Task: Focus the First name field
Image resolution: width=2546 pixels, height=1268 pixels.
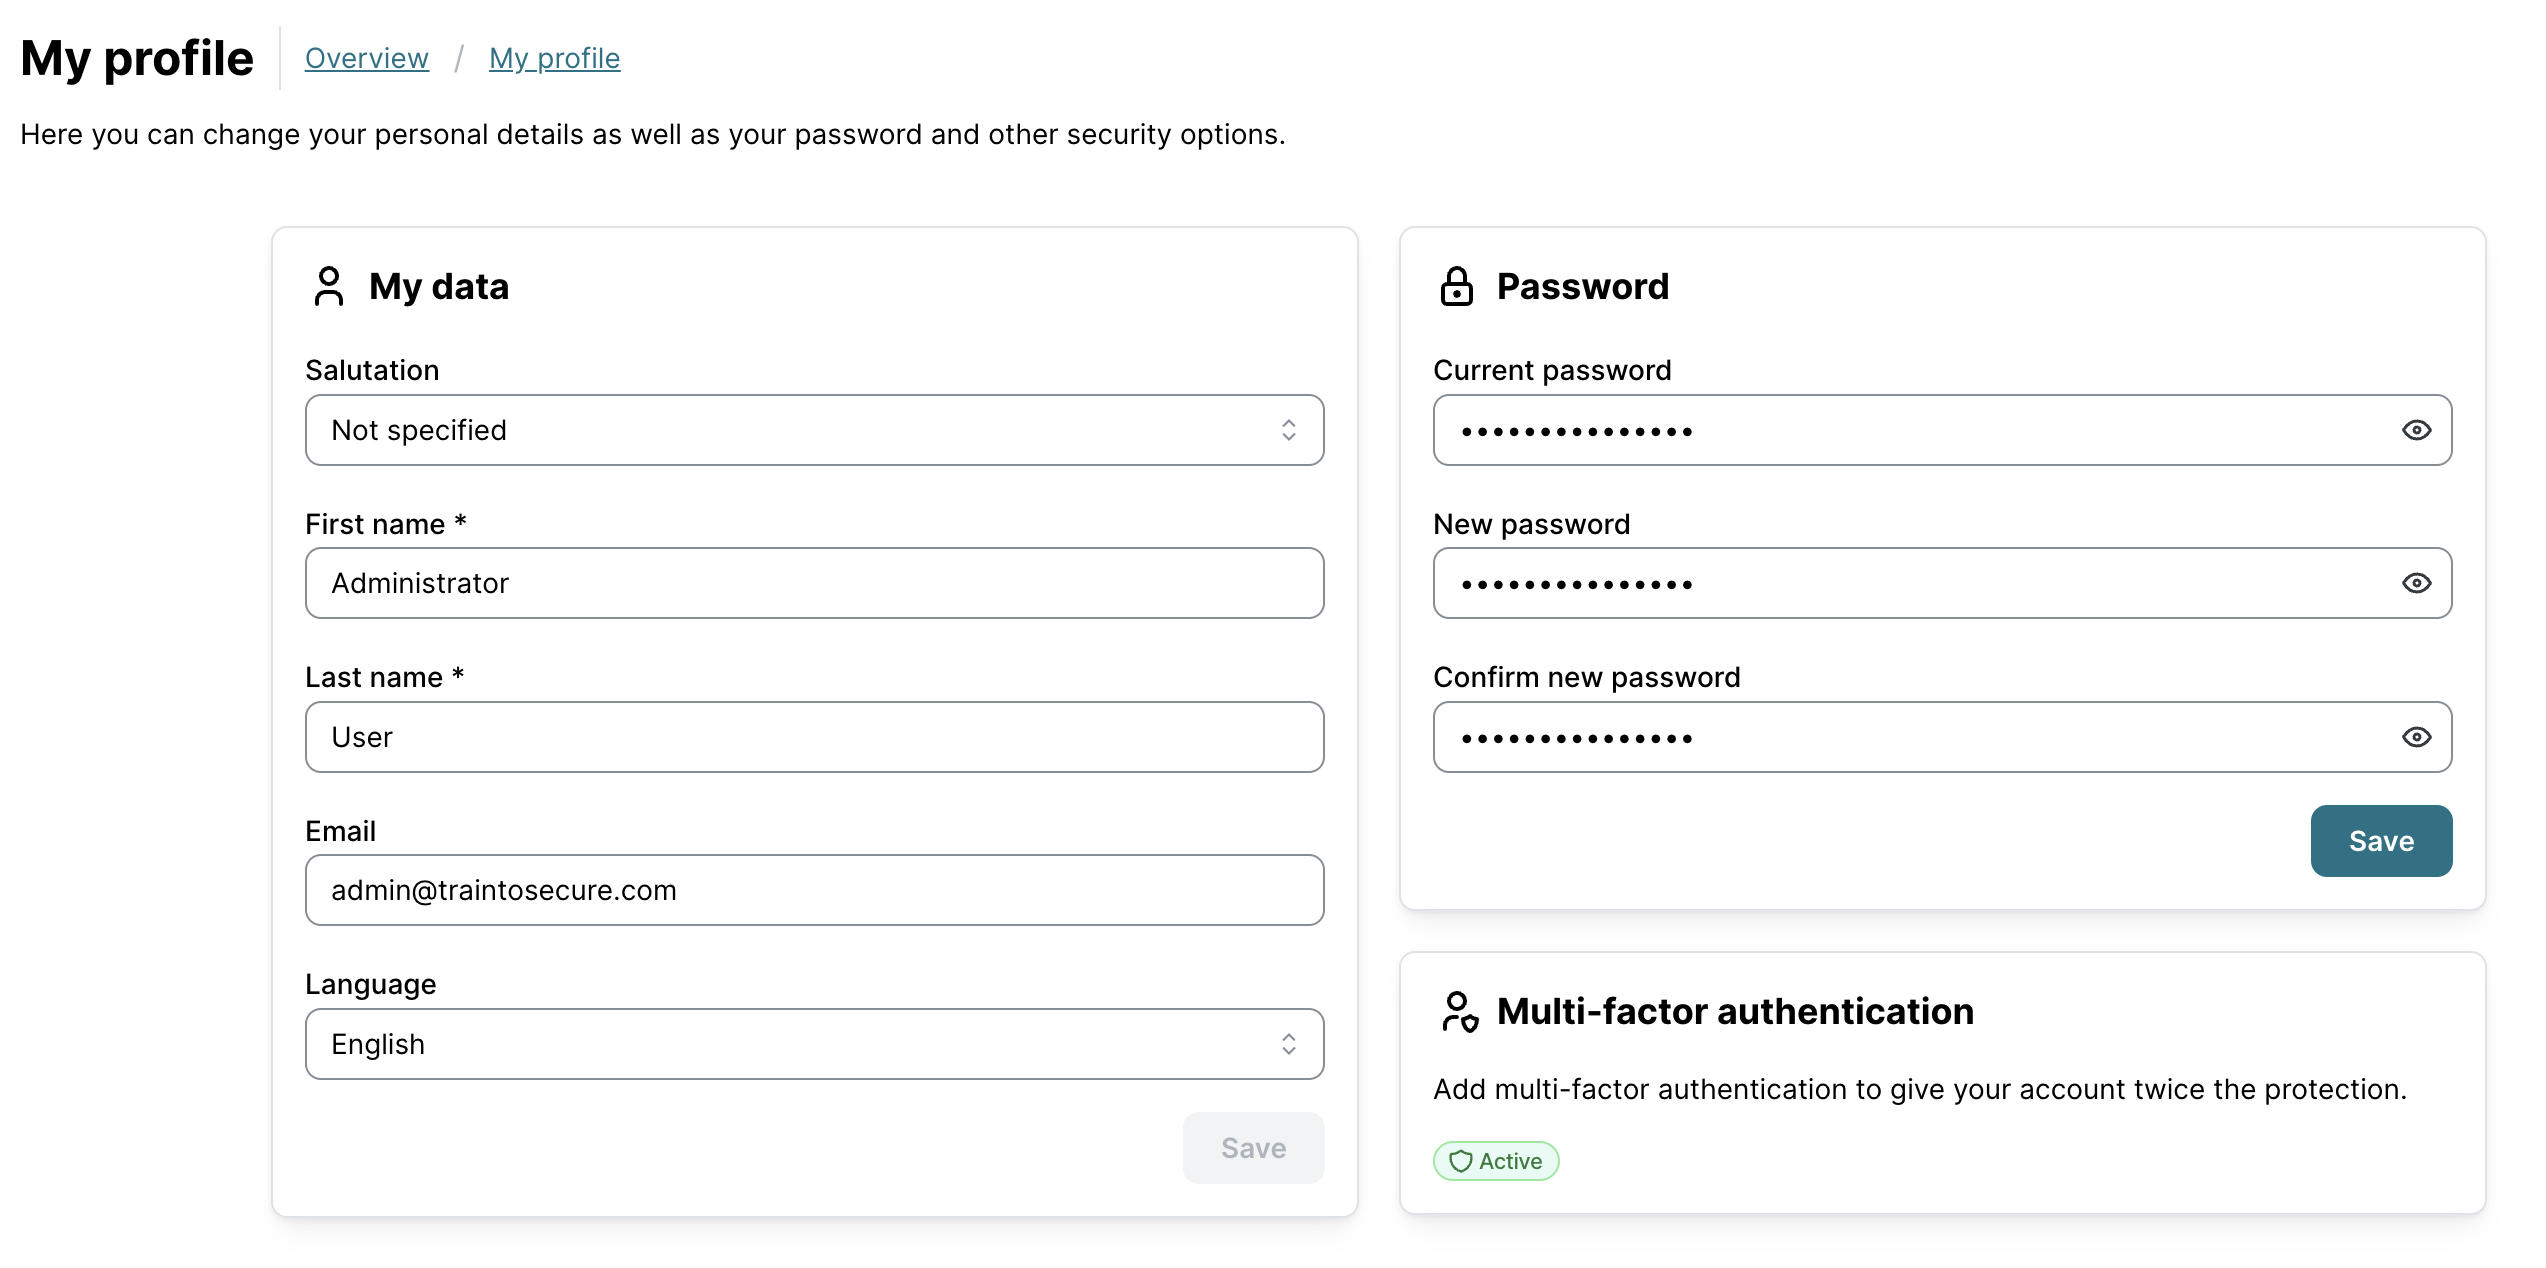Action: [x=814, y=583]
